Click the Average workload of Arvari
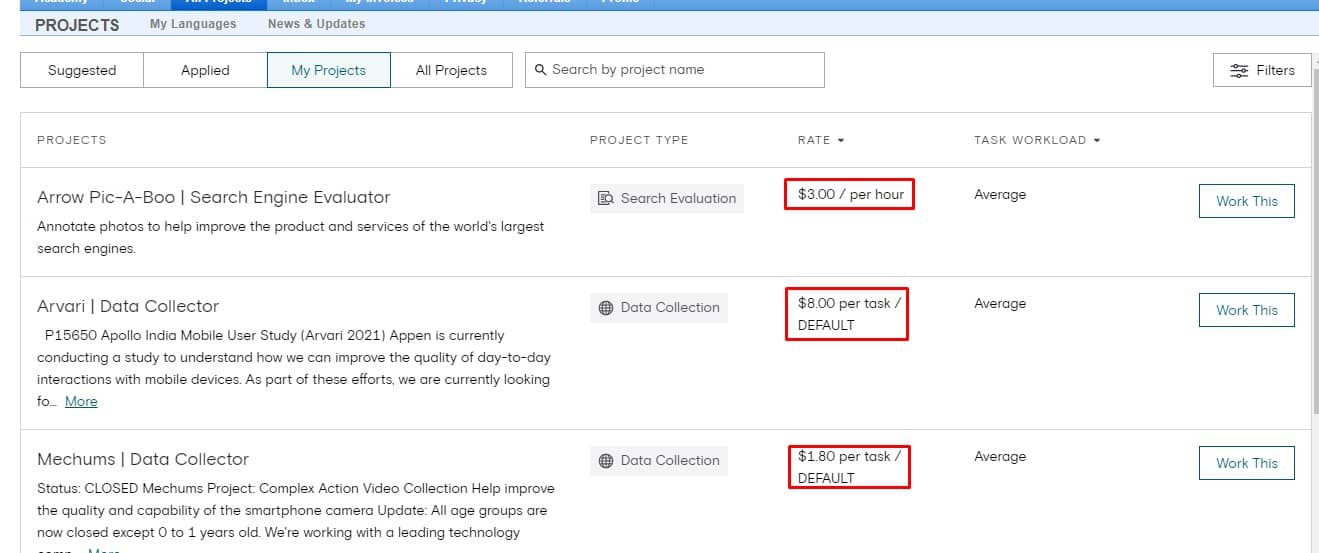This screenshot has height=553, width=1319. pos(1000,304)
